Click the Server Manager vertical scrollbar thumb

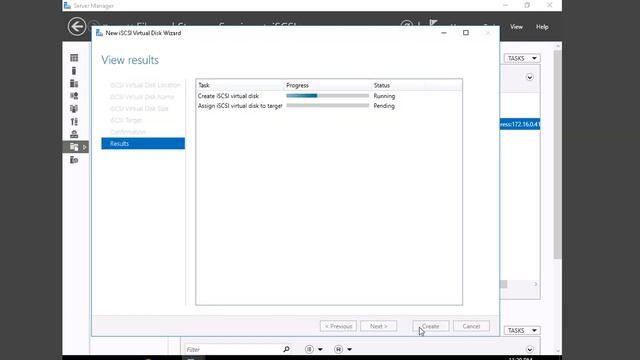point(558,154)
